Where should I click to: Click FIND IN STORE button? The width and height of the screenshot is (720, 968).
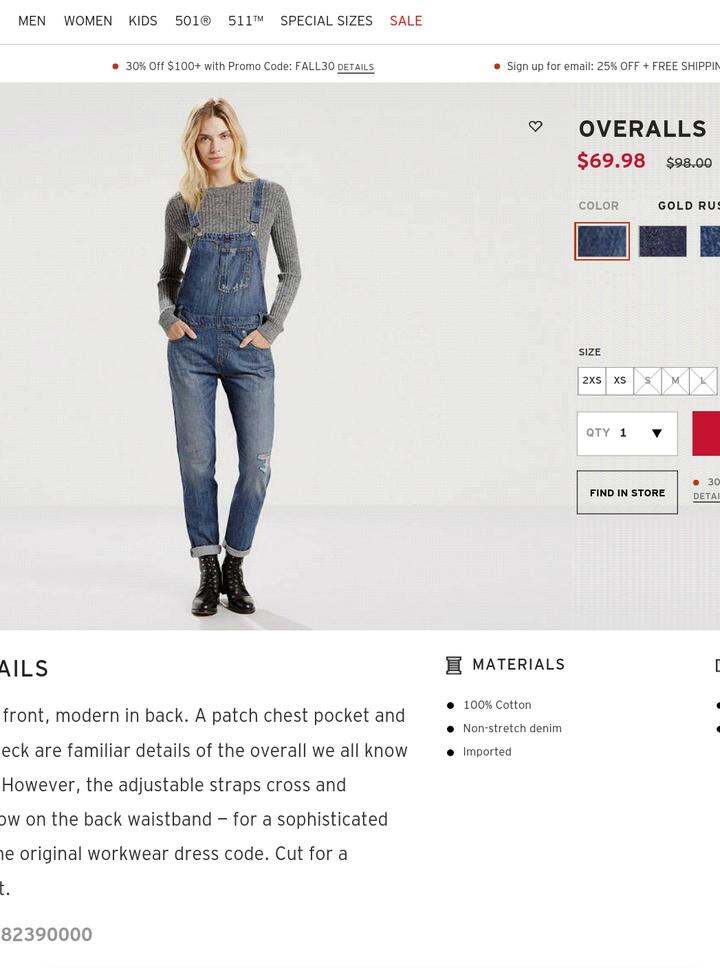pyautogui.click(x=627, y=493)
